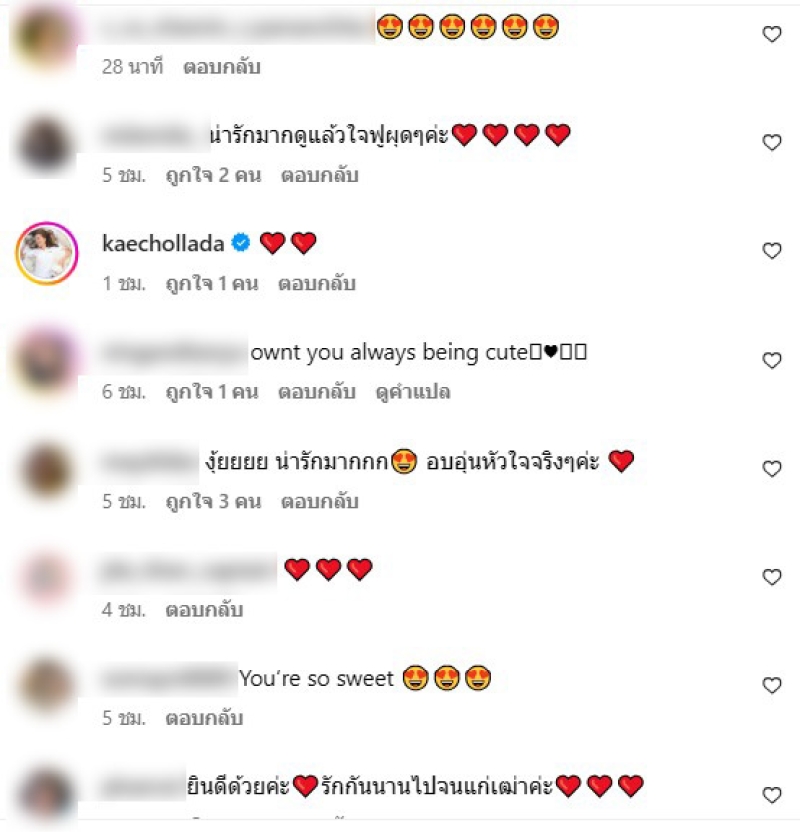Click 'ดูคำแปล' to see translation
The image size is (800, 839).
click(x=413, y=392)
